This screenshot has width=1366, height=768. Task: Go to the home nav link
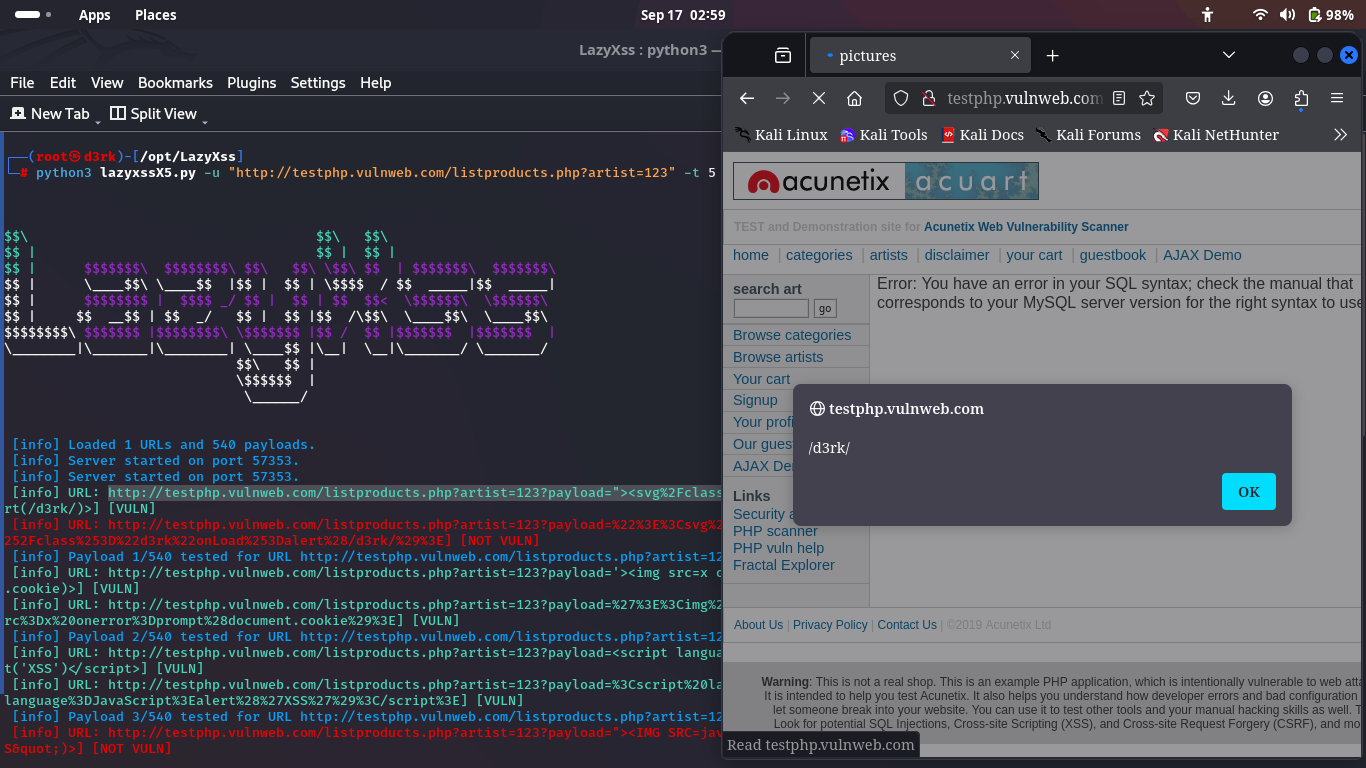click(751, 255)
